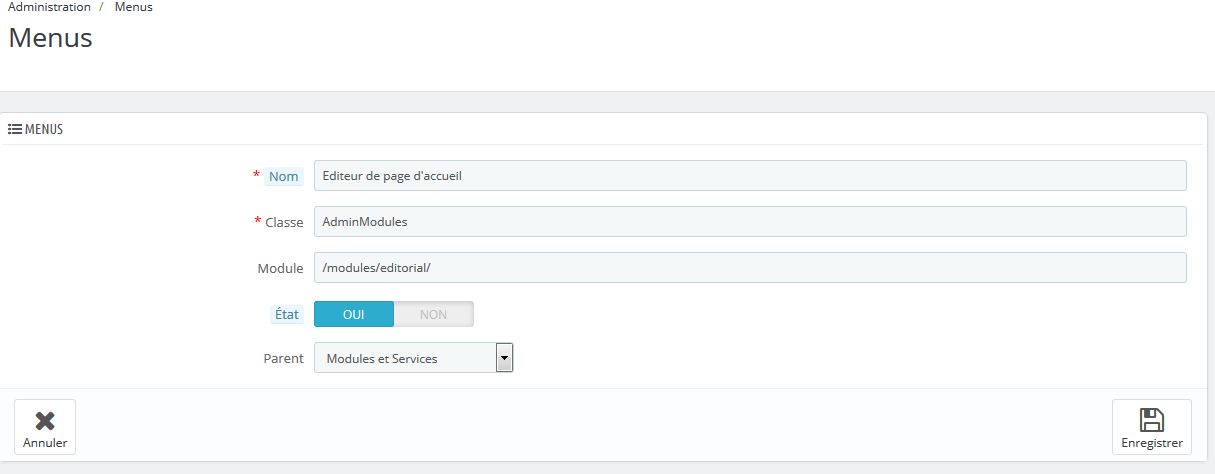The height and width of the screenshot is (474, 1215).
Task: Focus the Nom field with Editeur de page d'accueil
Action: click(750, 175)
